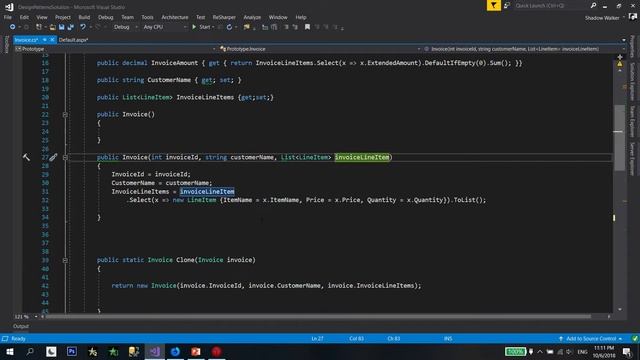640x360 pixels.
Task: Click the Navigate Backward arrow icon
Action: 12,27
